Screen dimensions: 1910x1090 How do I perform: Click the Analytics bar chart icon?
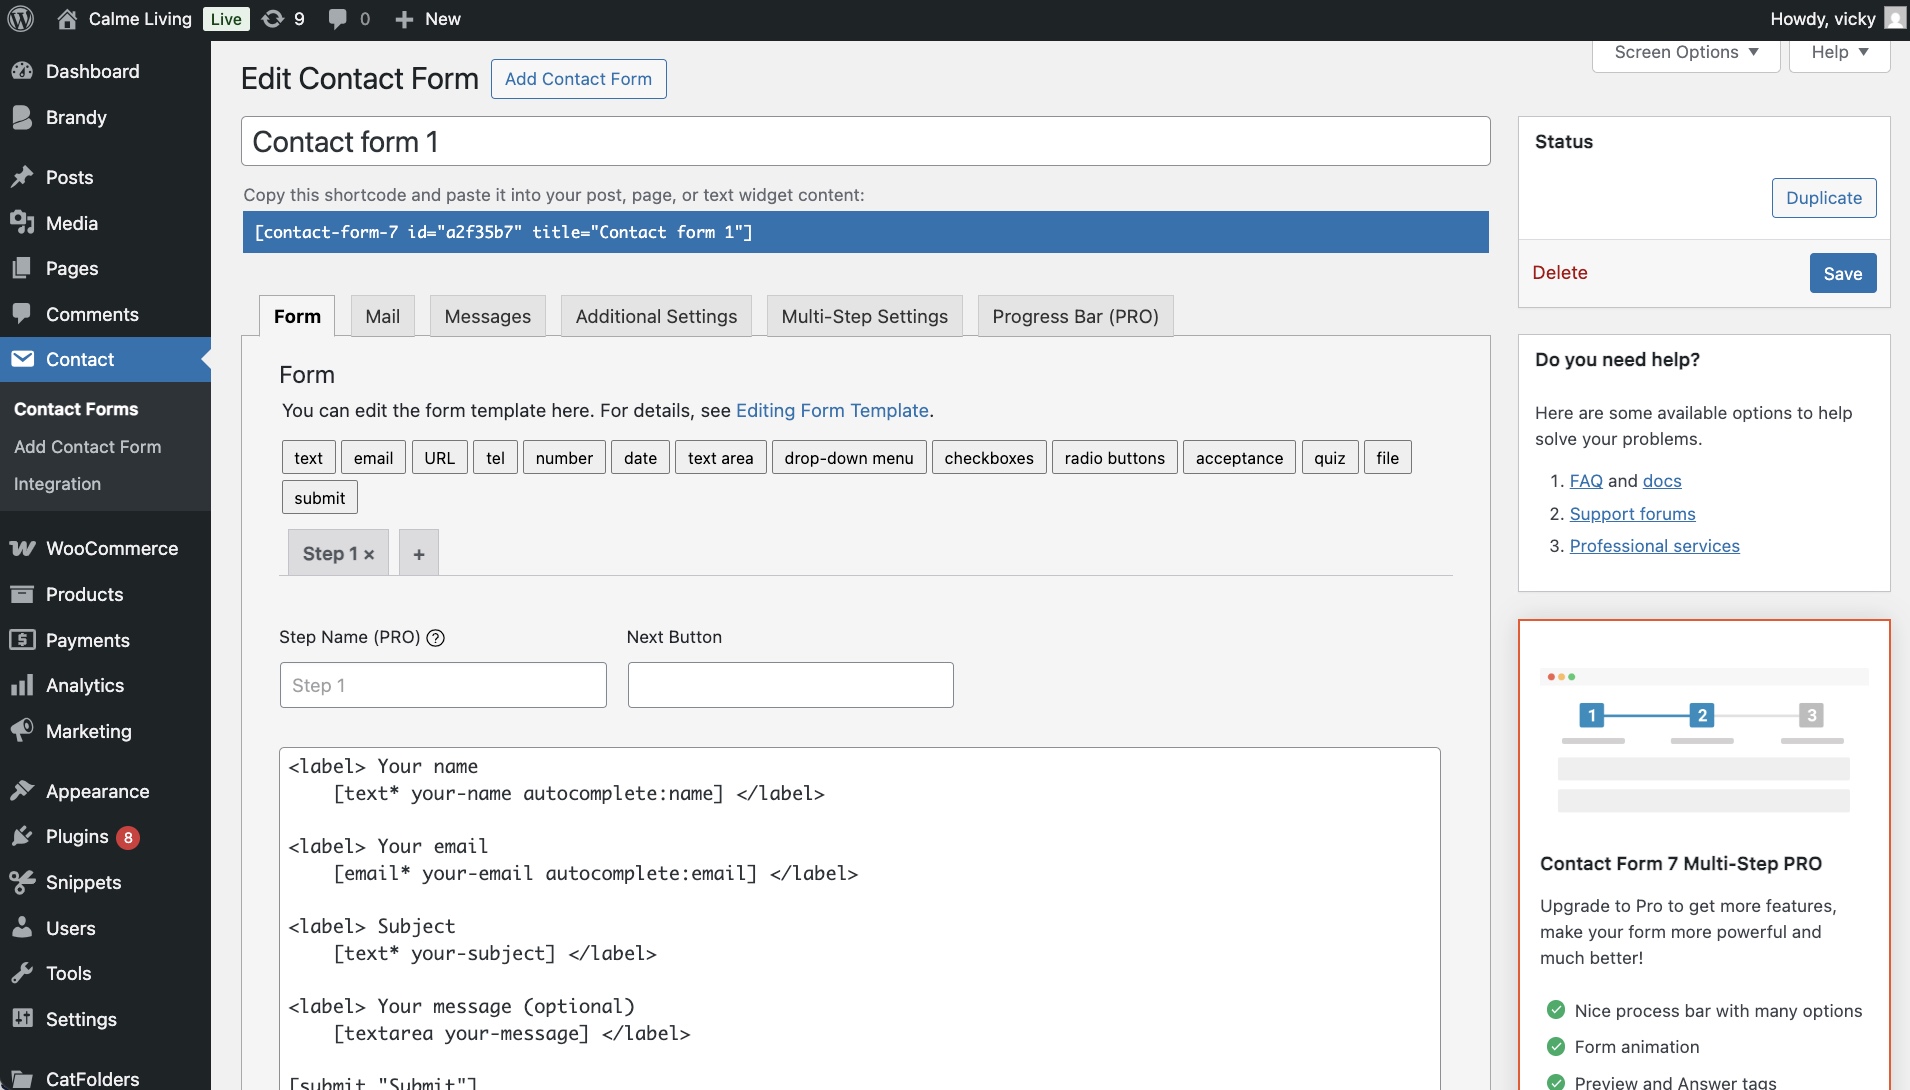22,685
